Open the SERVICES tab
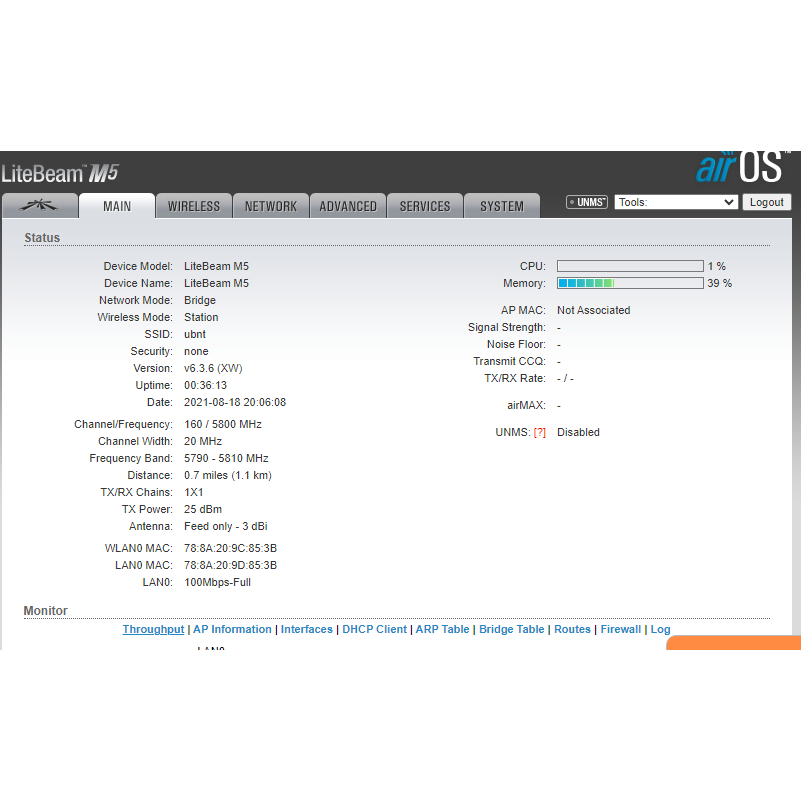The image size is (801, 801). coord(425,206)
